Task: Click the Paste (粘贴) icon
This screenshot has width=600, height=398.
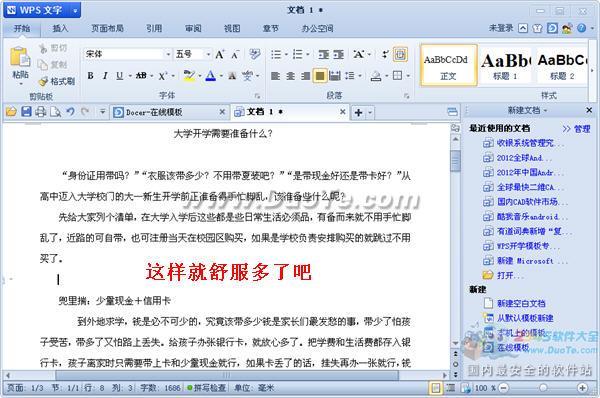Action: point(20,57)
